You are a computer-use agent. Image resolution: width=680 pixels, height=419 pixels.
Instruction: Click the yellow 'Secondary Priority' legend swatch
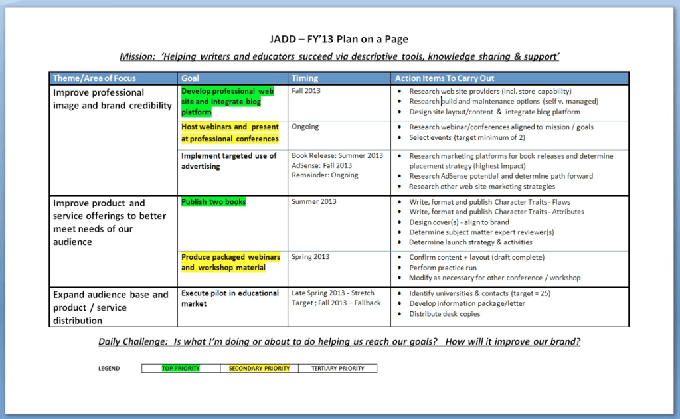click(259, 368)
